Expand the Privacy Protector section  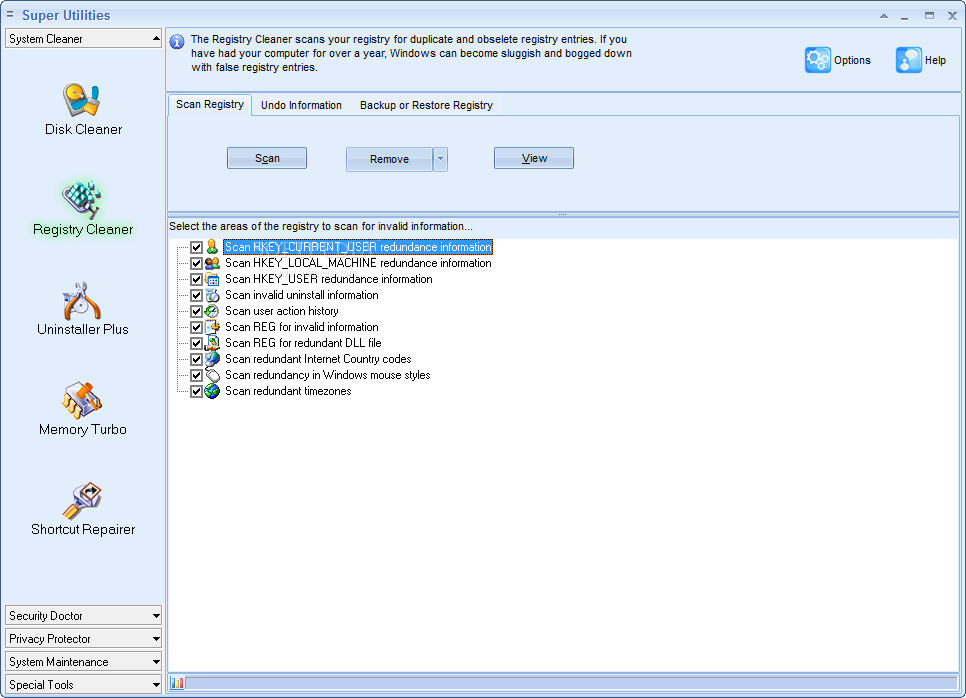[x=83, y=638]
